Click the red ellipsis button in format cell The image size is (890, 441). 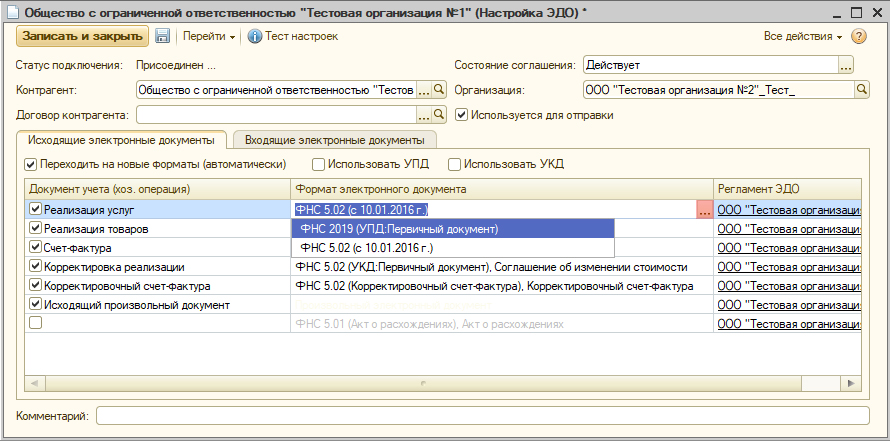click(704, 210)
